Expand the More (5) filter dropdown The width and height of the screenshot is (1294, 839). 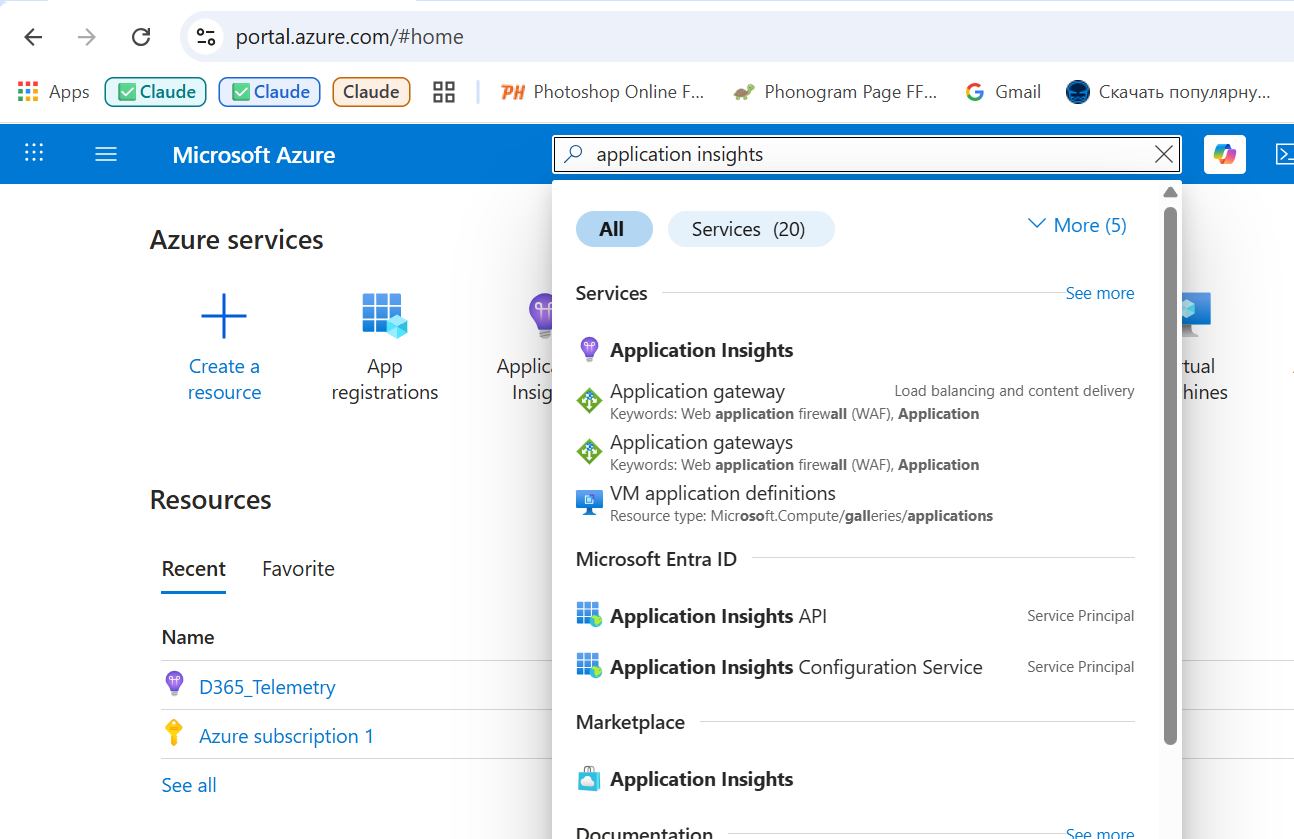click(1077, 225)
